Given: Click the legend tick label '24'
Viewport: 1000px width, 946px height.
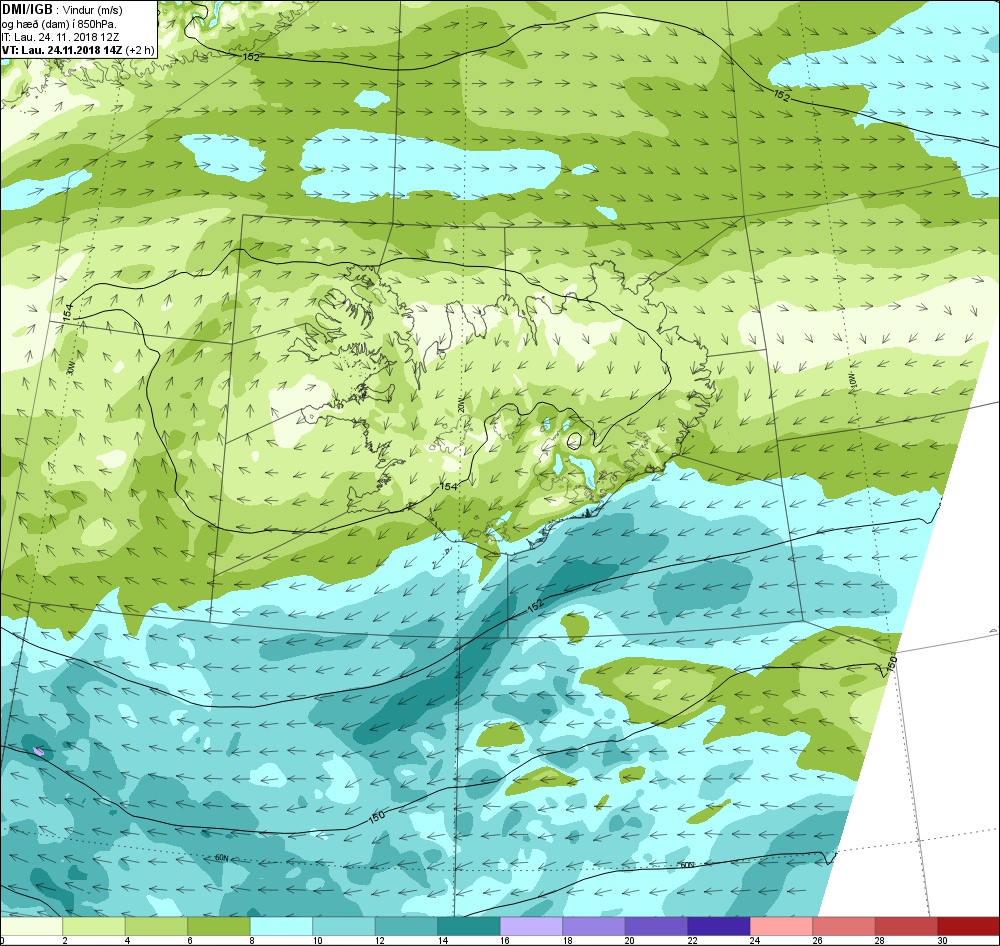Looking at the screenshot, I should click(x=754, y=940).
